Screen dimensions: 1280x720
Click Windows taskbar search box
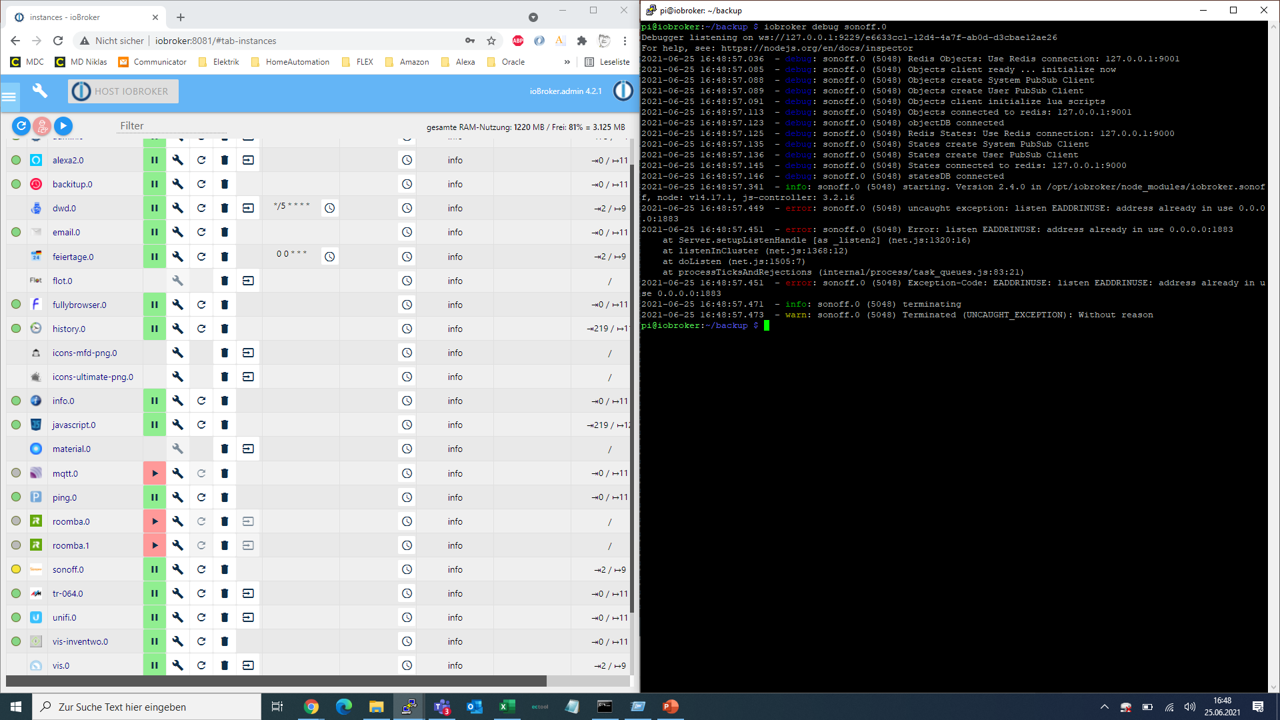pos(148,707)
